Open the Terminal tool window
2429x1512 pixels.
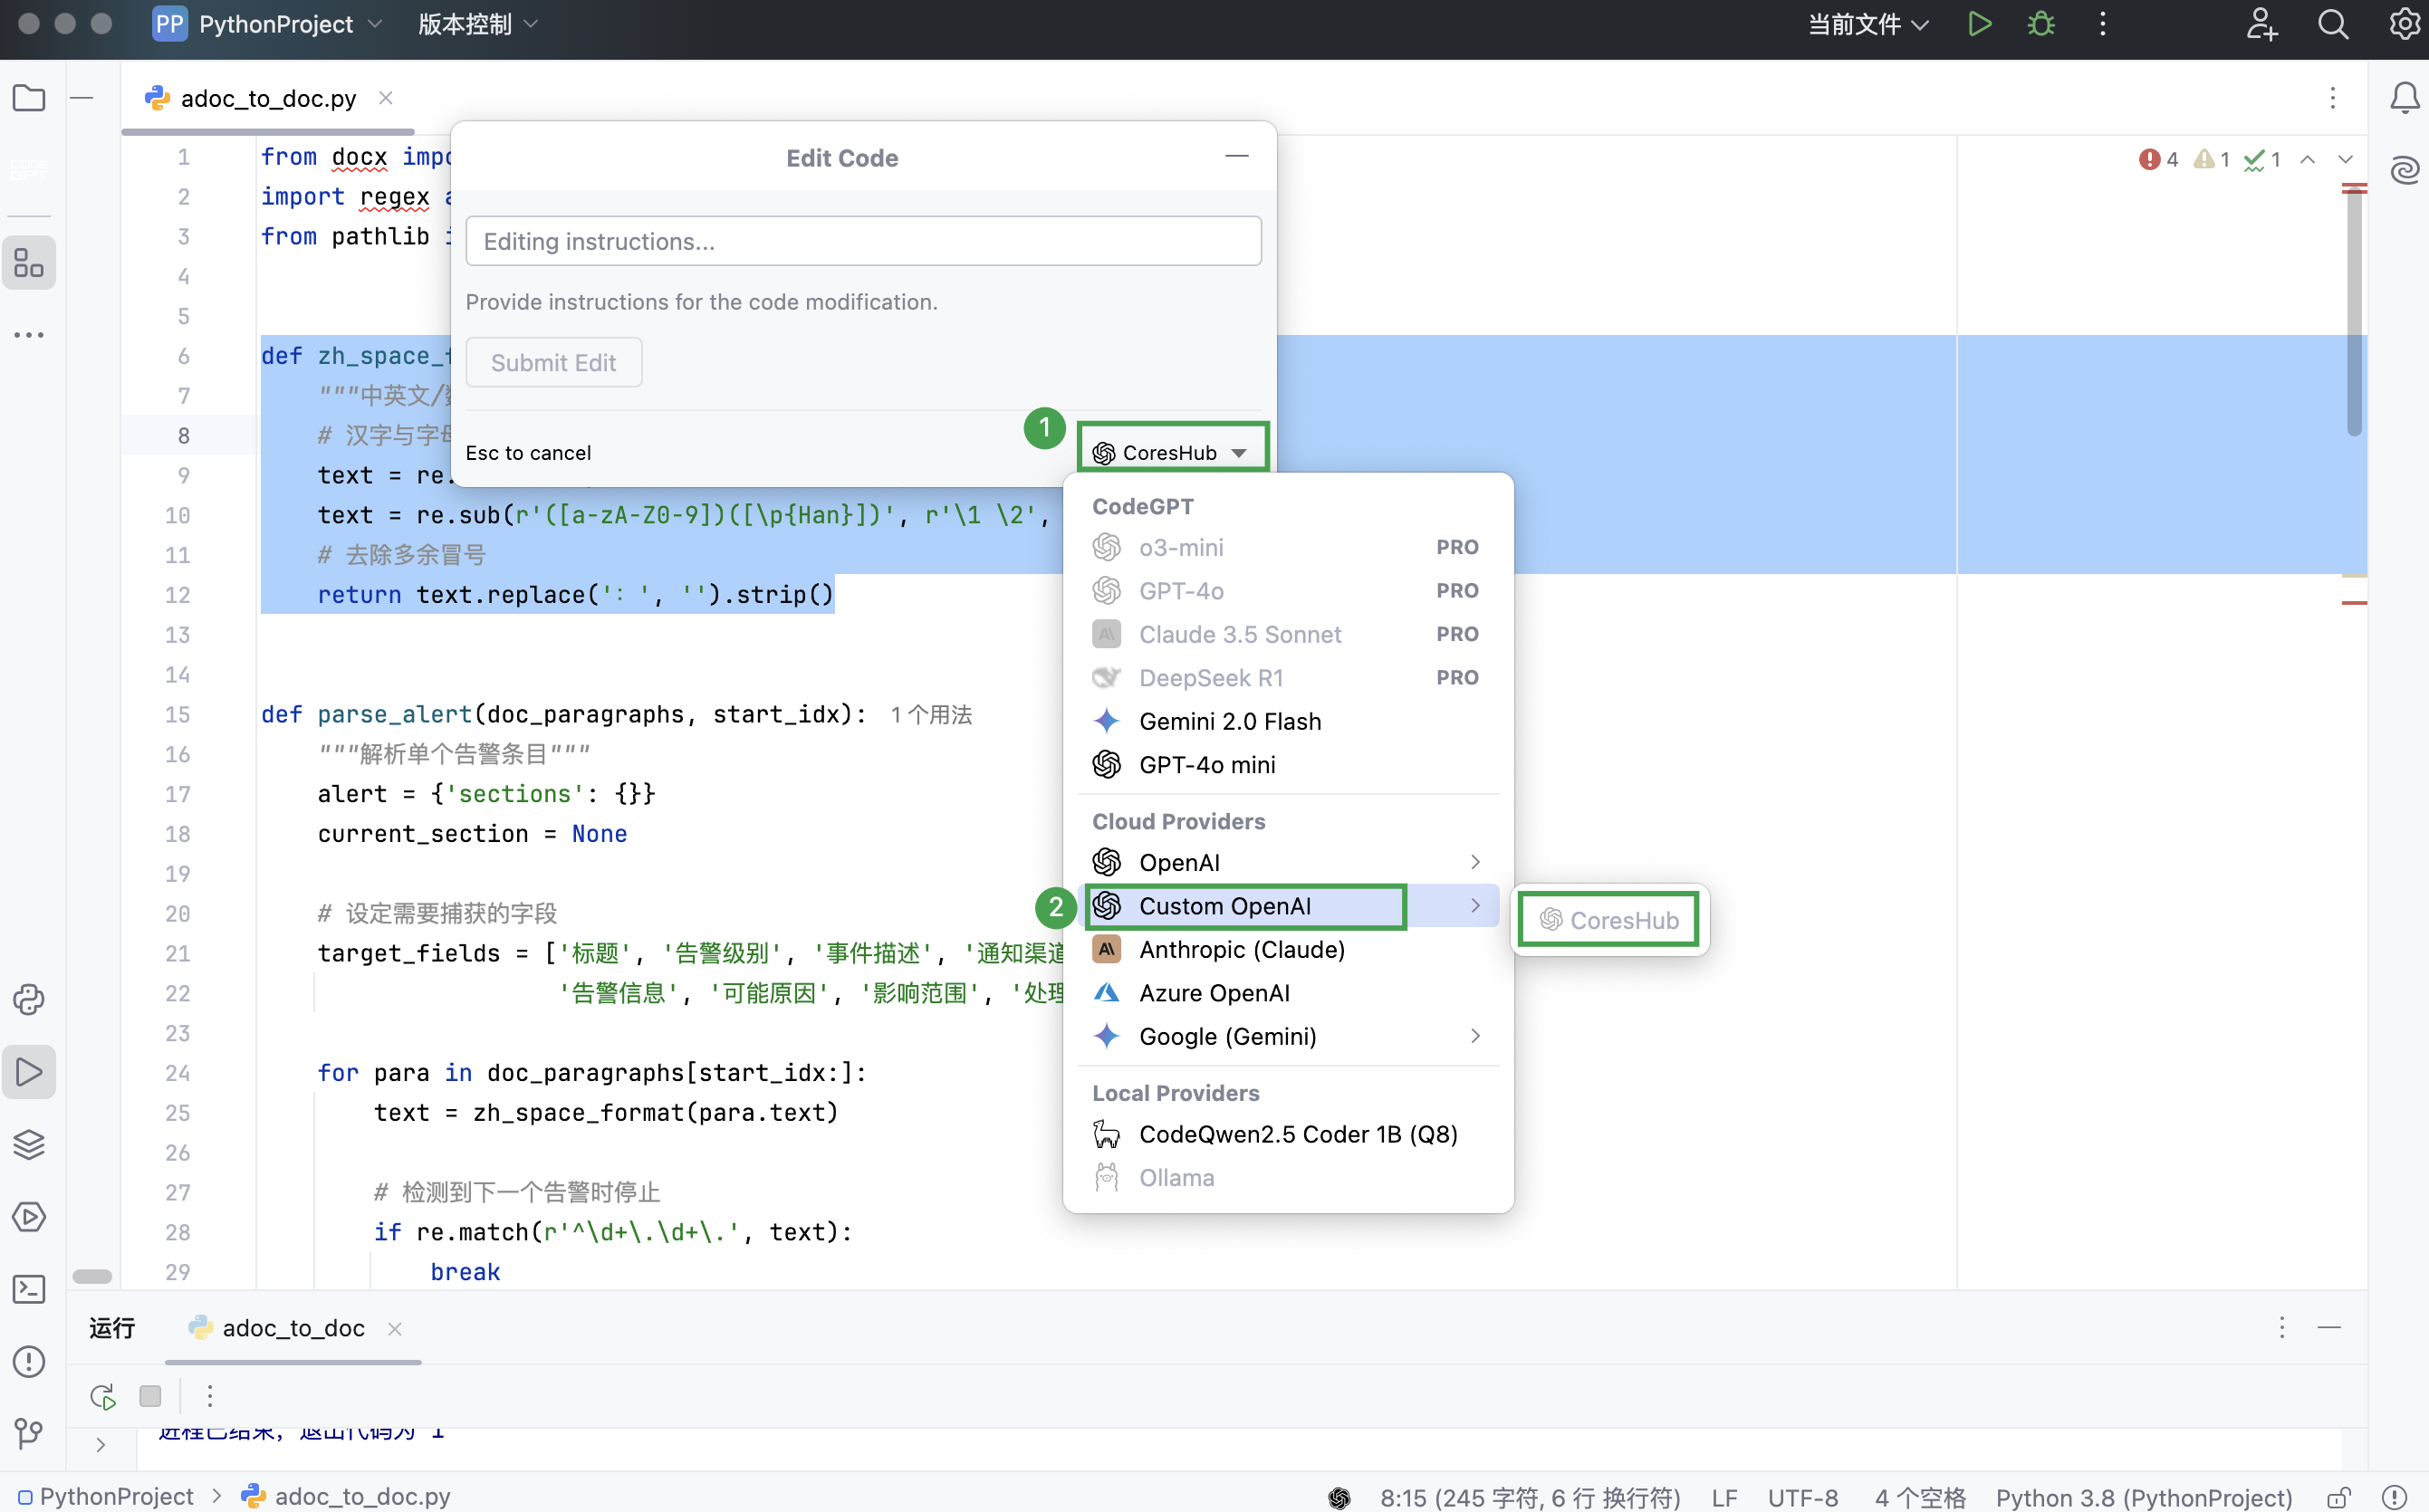pos(29,1289)
